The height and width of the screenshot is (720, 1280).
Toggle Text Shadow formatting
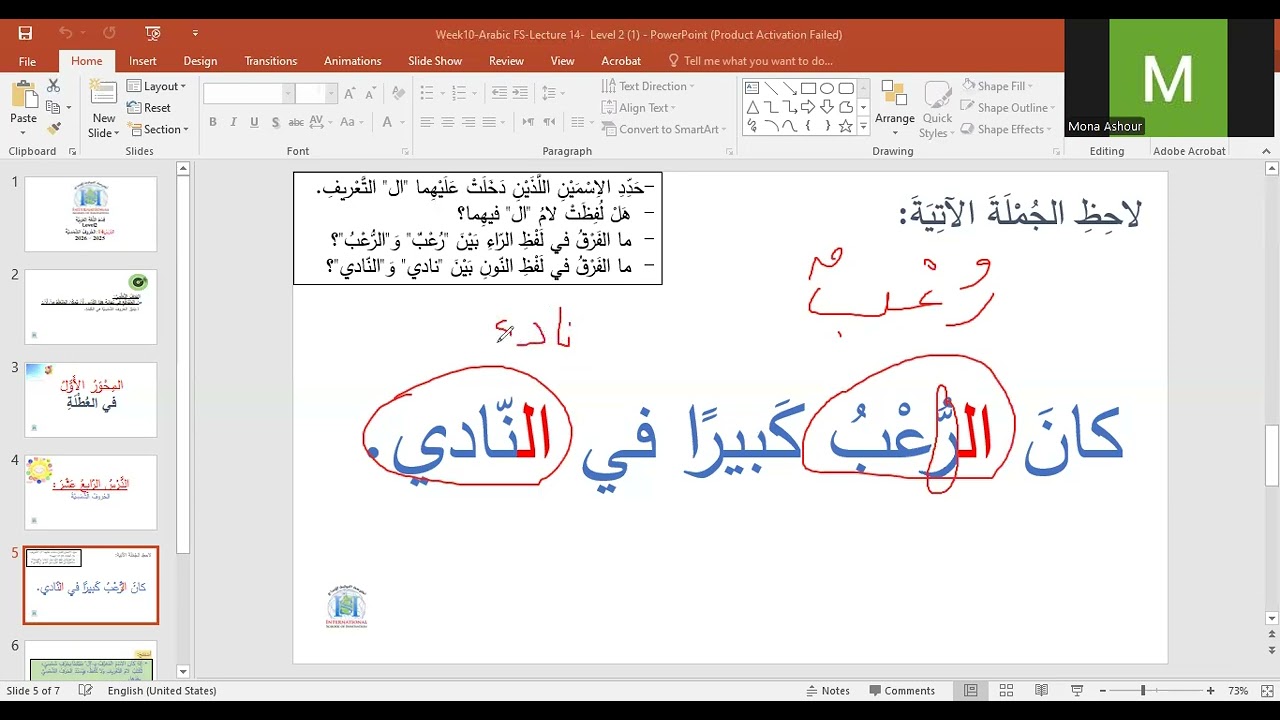(x=274, y=122)
